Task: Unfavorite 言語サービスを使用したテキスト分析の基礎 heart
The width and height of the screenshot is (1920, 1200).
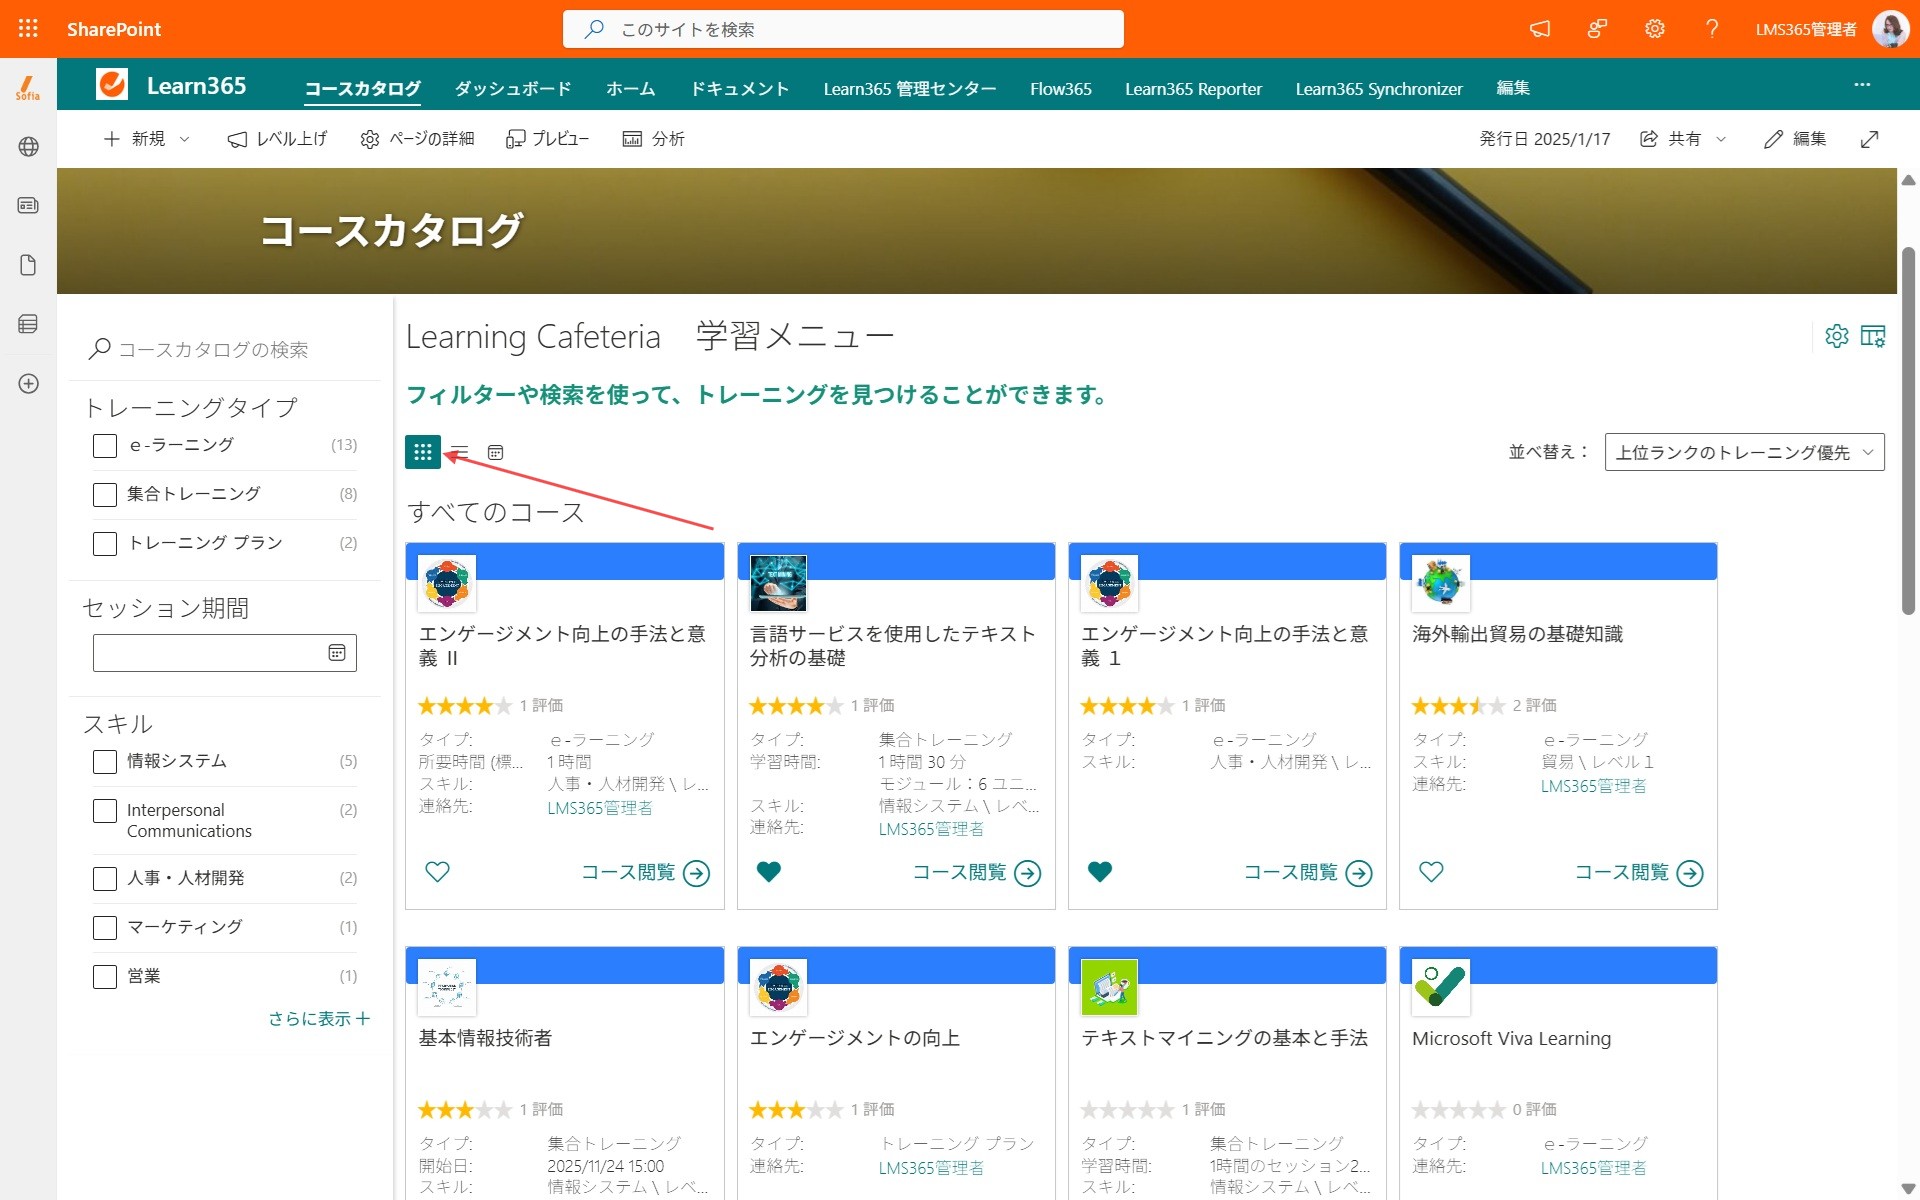Action: pos(768,872)
